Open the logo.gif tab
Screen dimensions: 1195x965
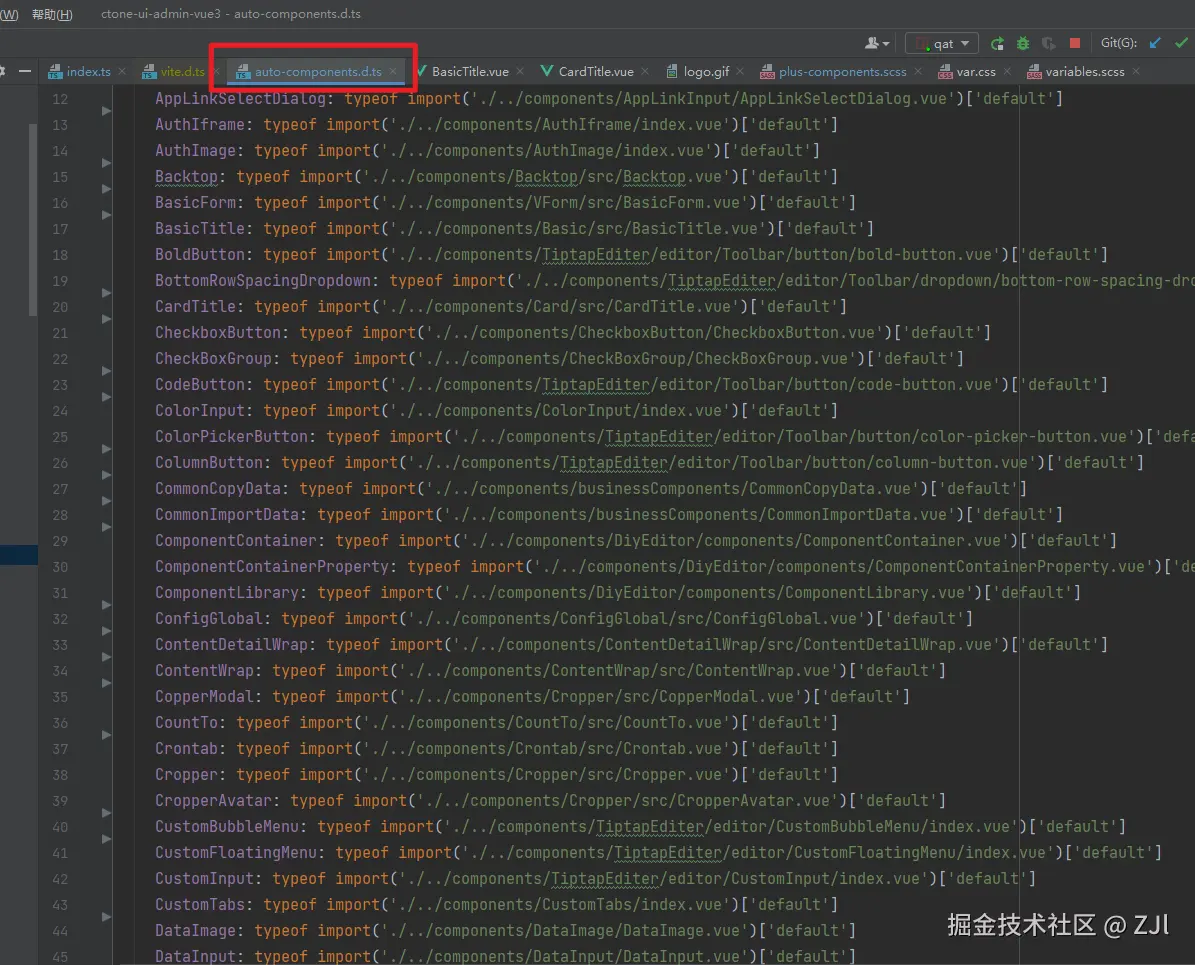click(x=706, y=72)
